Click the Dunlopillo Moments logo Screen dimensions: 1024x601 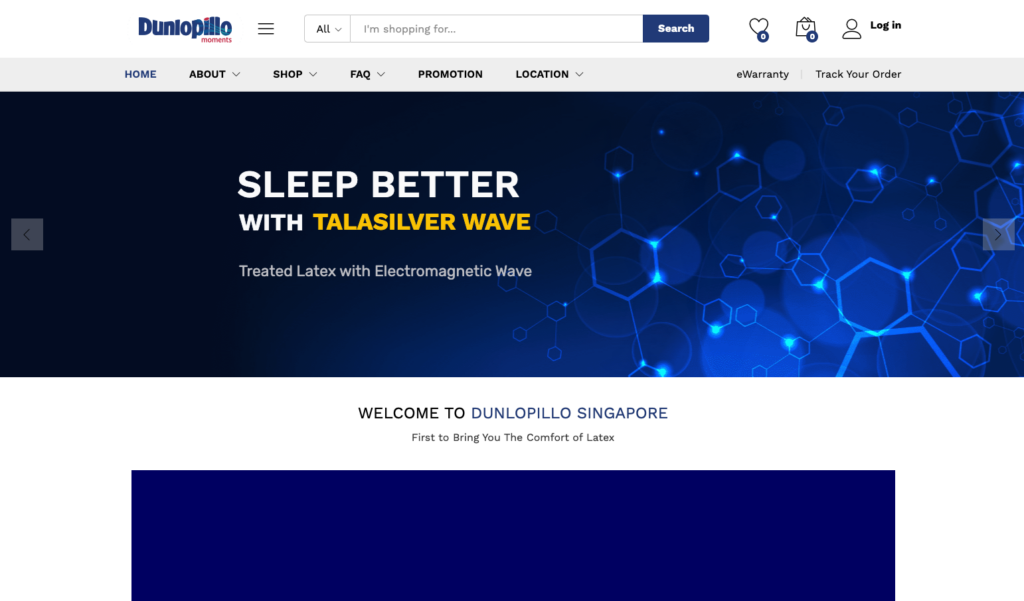pyautogui.click(x=184, y=28)
